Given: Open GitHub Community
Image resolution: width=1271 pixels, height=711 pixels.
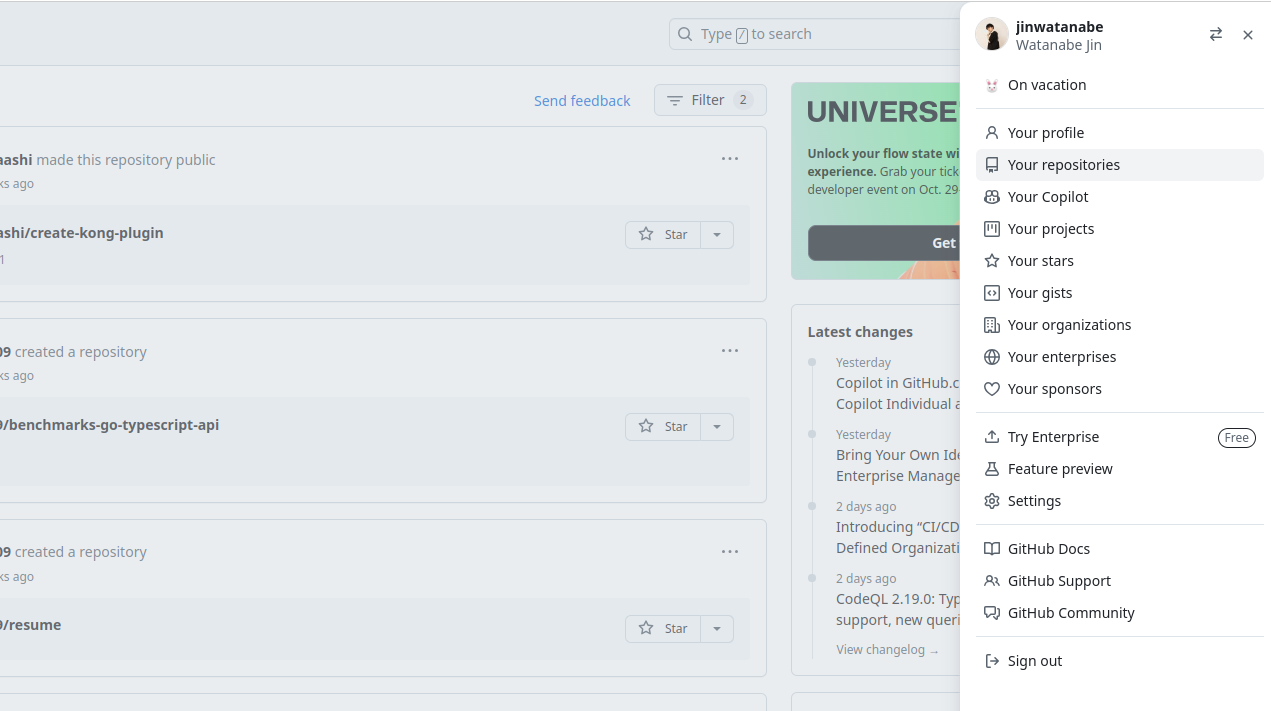Looking at the screenshot, I should pyautogui.click(x=1120, y=613).
